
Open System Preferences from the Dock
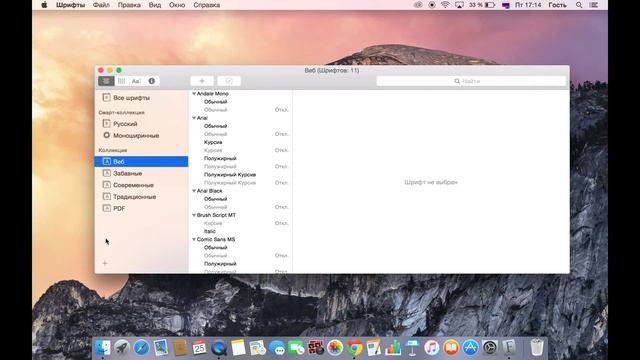489,348
